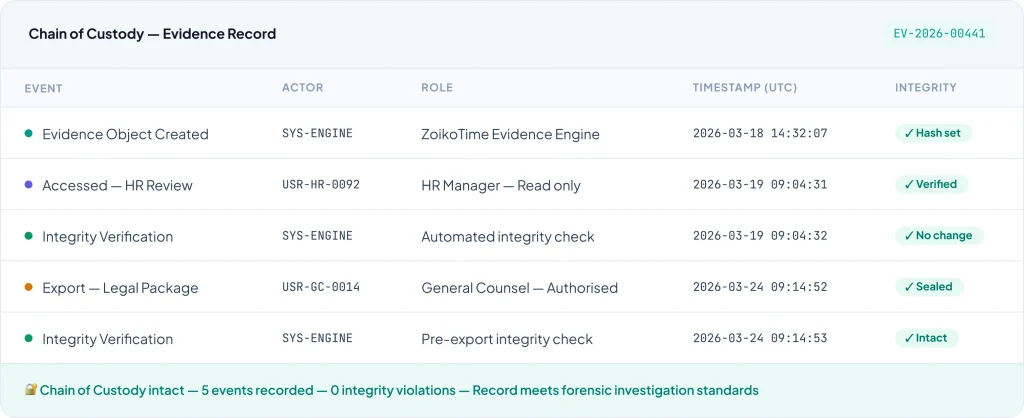1024x418 pixels.
Task: Click the lock icon in the footer banner
Action: tap(31, 390)
